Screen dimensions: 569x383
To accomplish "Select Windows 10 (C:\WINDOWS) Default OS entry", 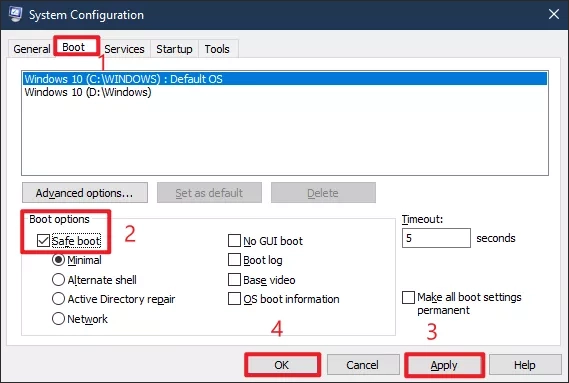I will [285, 79].
